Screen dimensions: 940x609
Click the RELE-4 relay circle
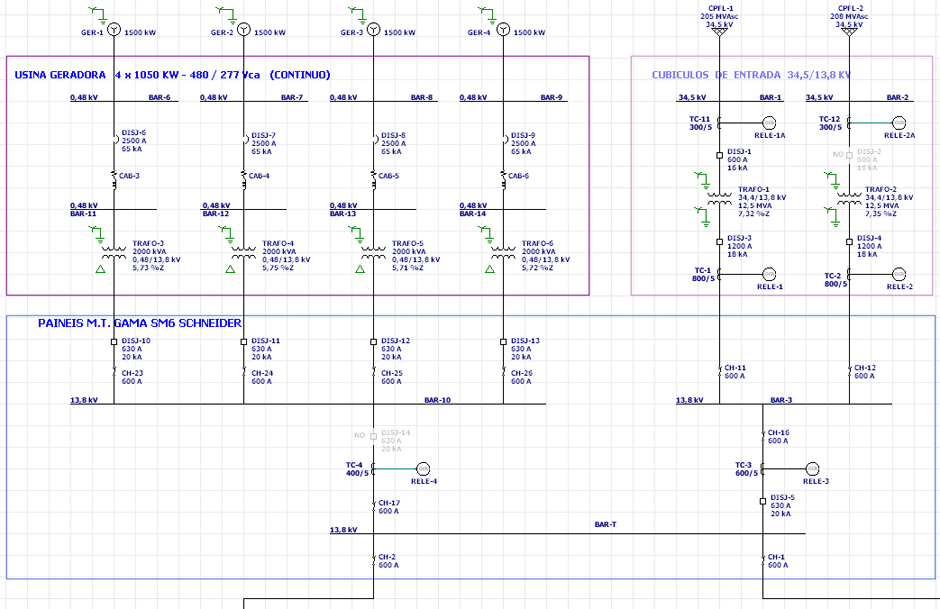(422, 468)
